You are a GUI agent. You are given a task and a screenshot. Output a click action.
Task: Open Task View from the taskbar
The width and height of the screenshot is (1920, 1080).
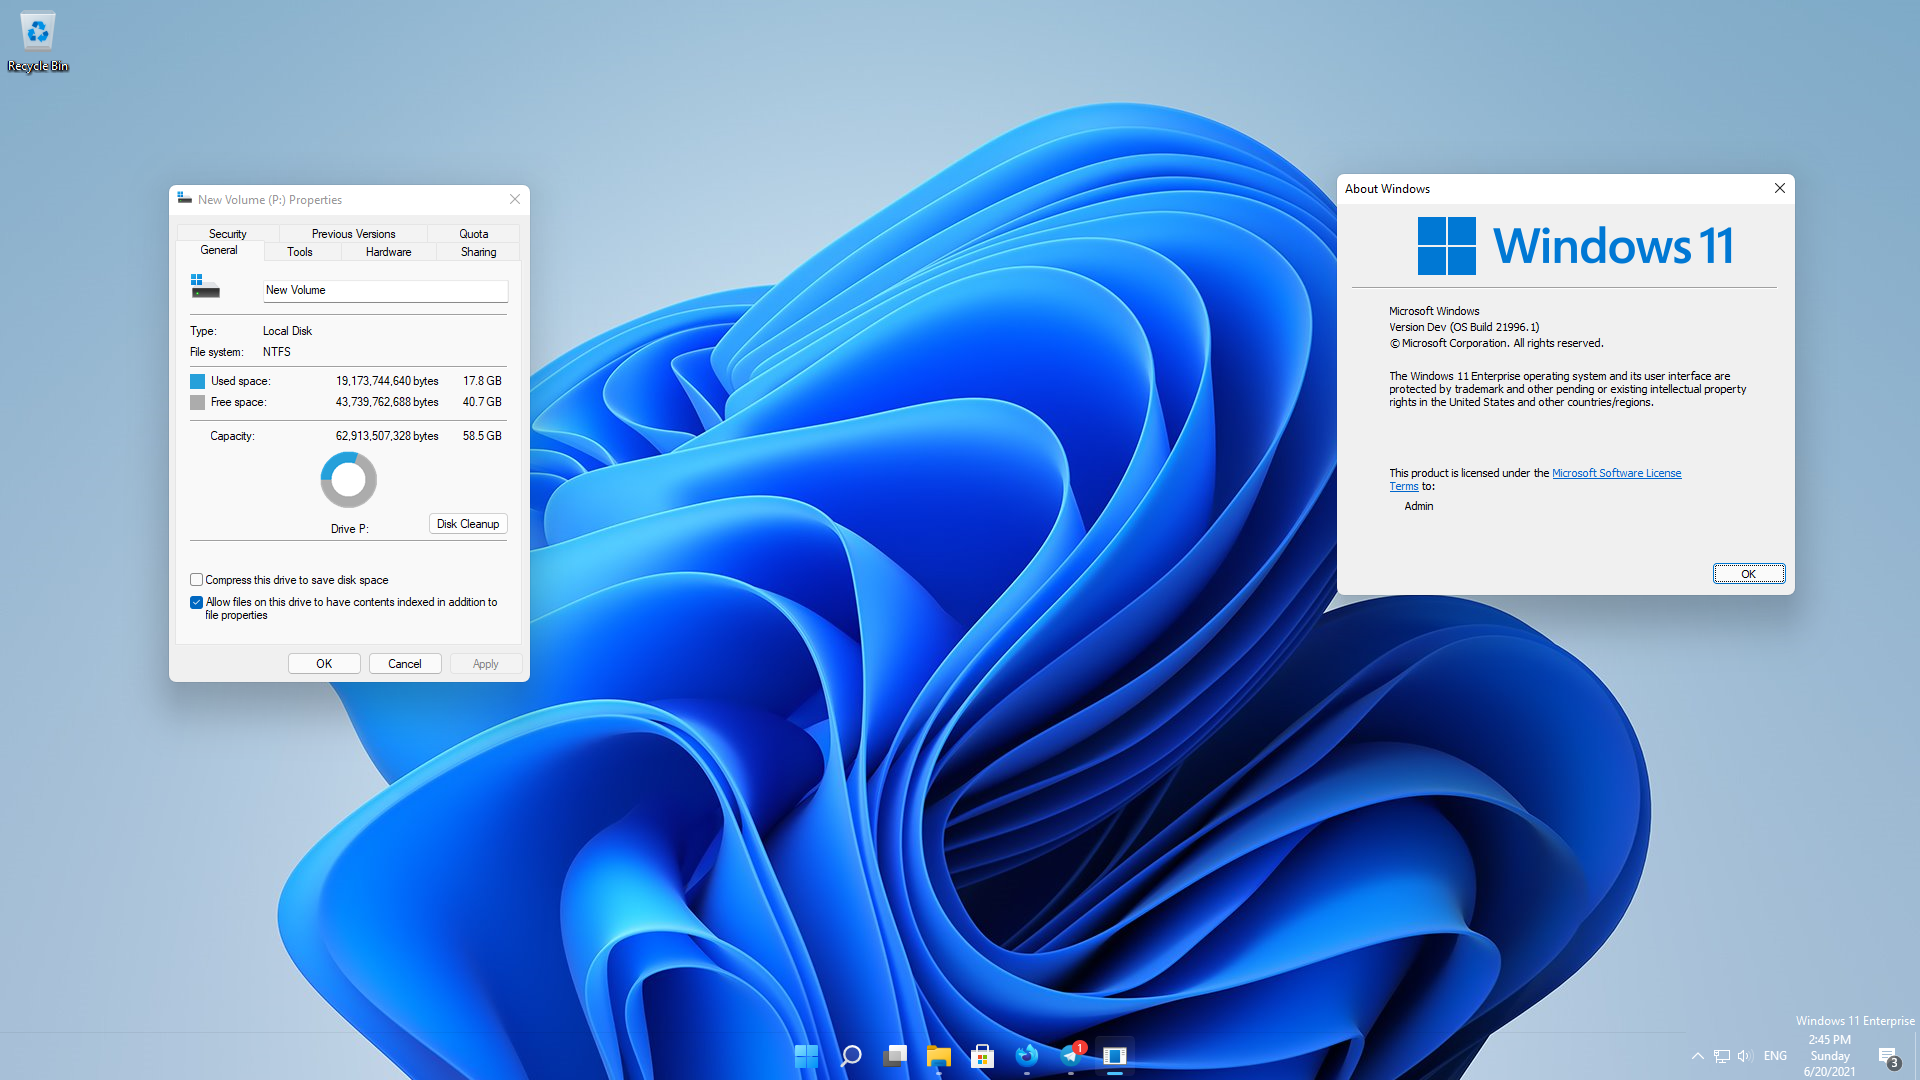(x=895, y=1056)
